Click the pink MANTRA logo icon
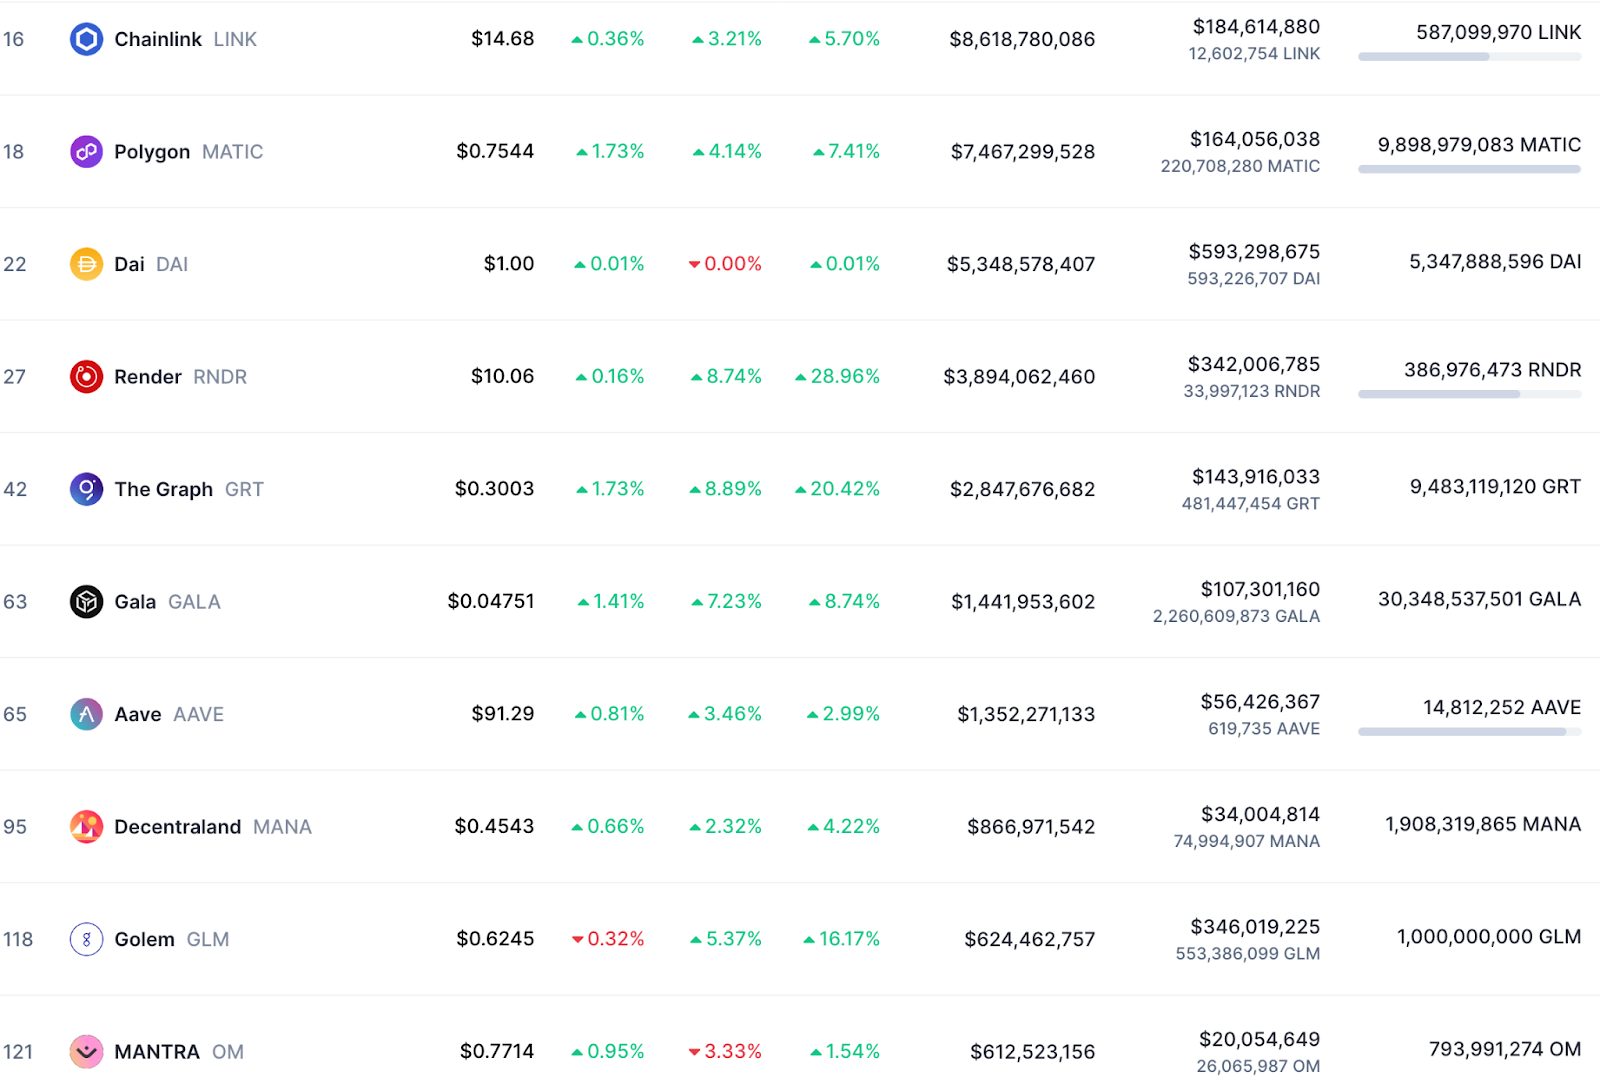This screenshot has width=1600, height=1076. (86, 1051)
